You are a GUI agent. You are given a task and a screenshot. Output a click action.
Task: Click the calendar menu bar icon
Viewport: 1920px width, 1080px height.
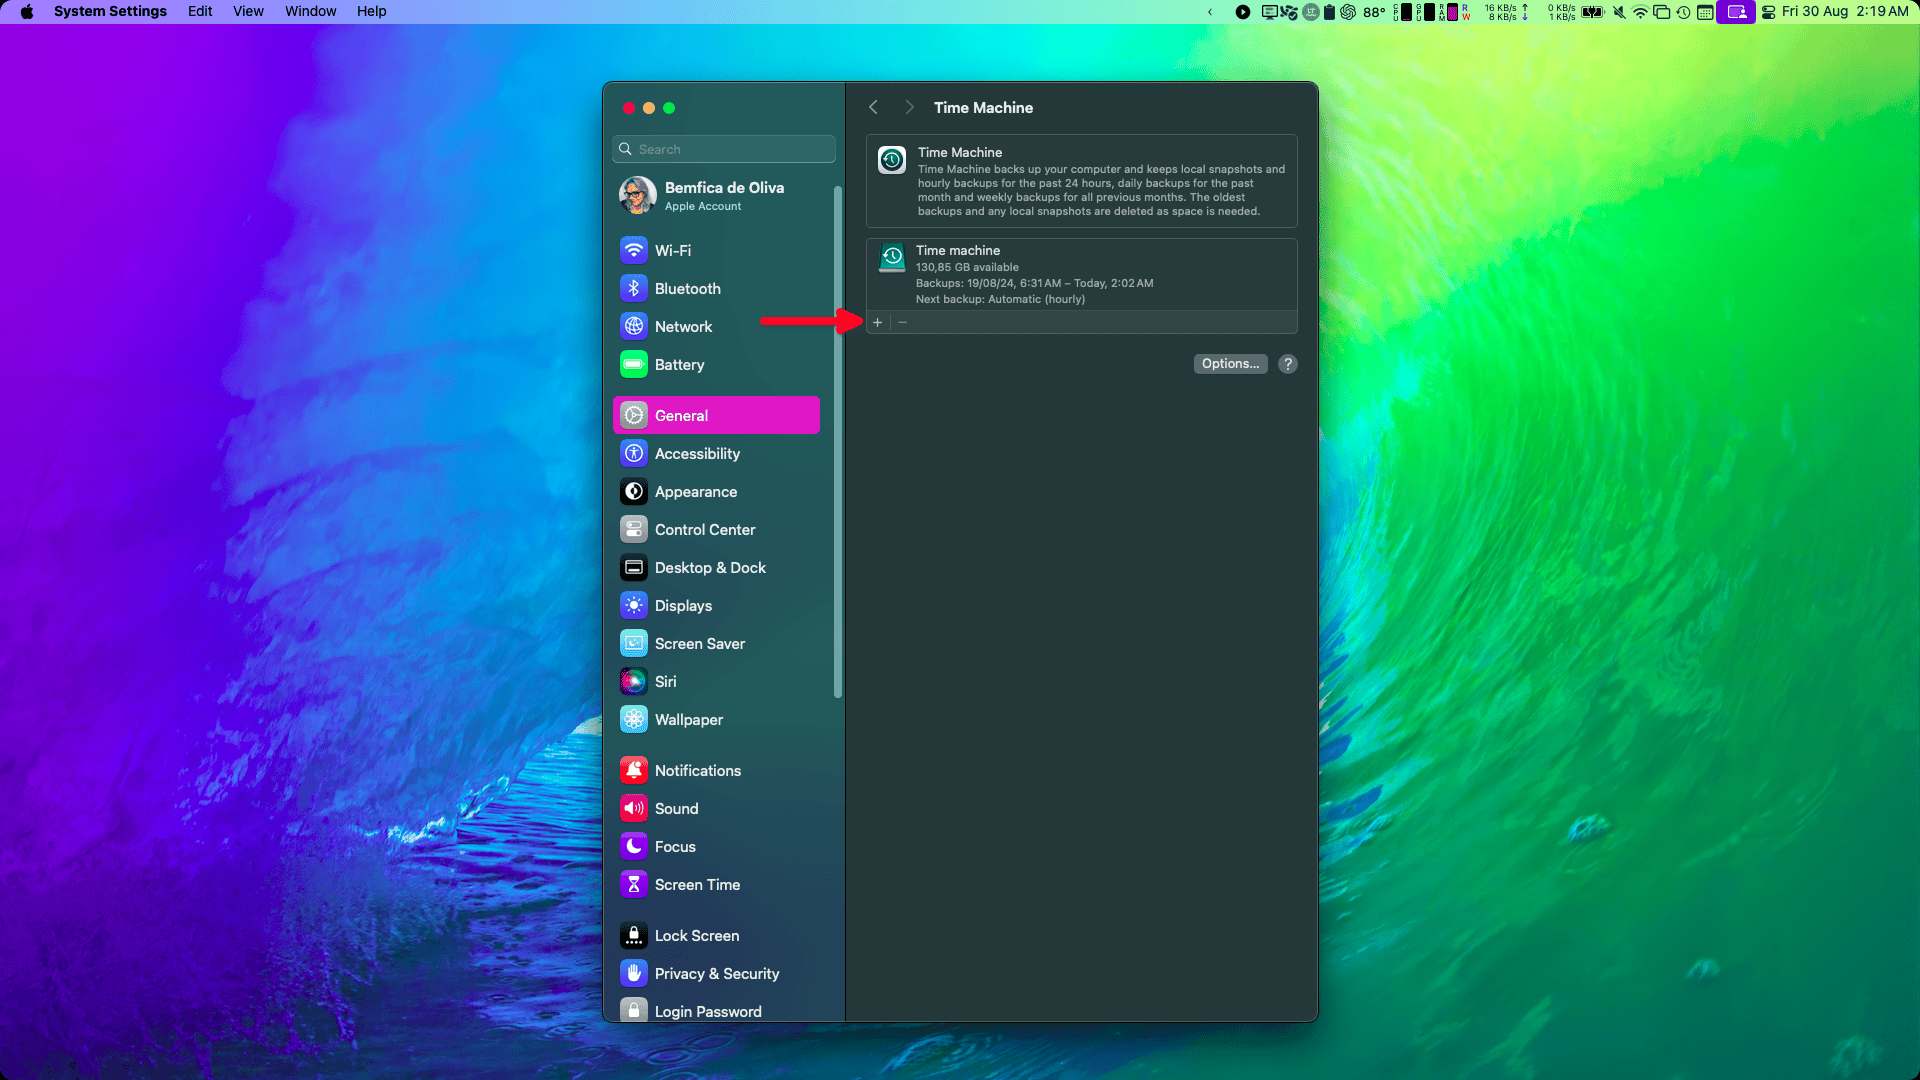click(1705, 12)
